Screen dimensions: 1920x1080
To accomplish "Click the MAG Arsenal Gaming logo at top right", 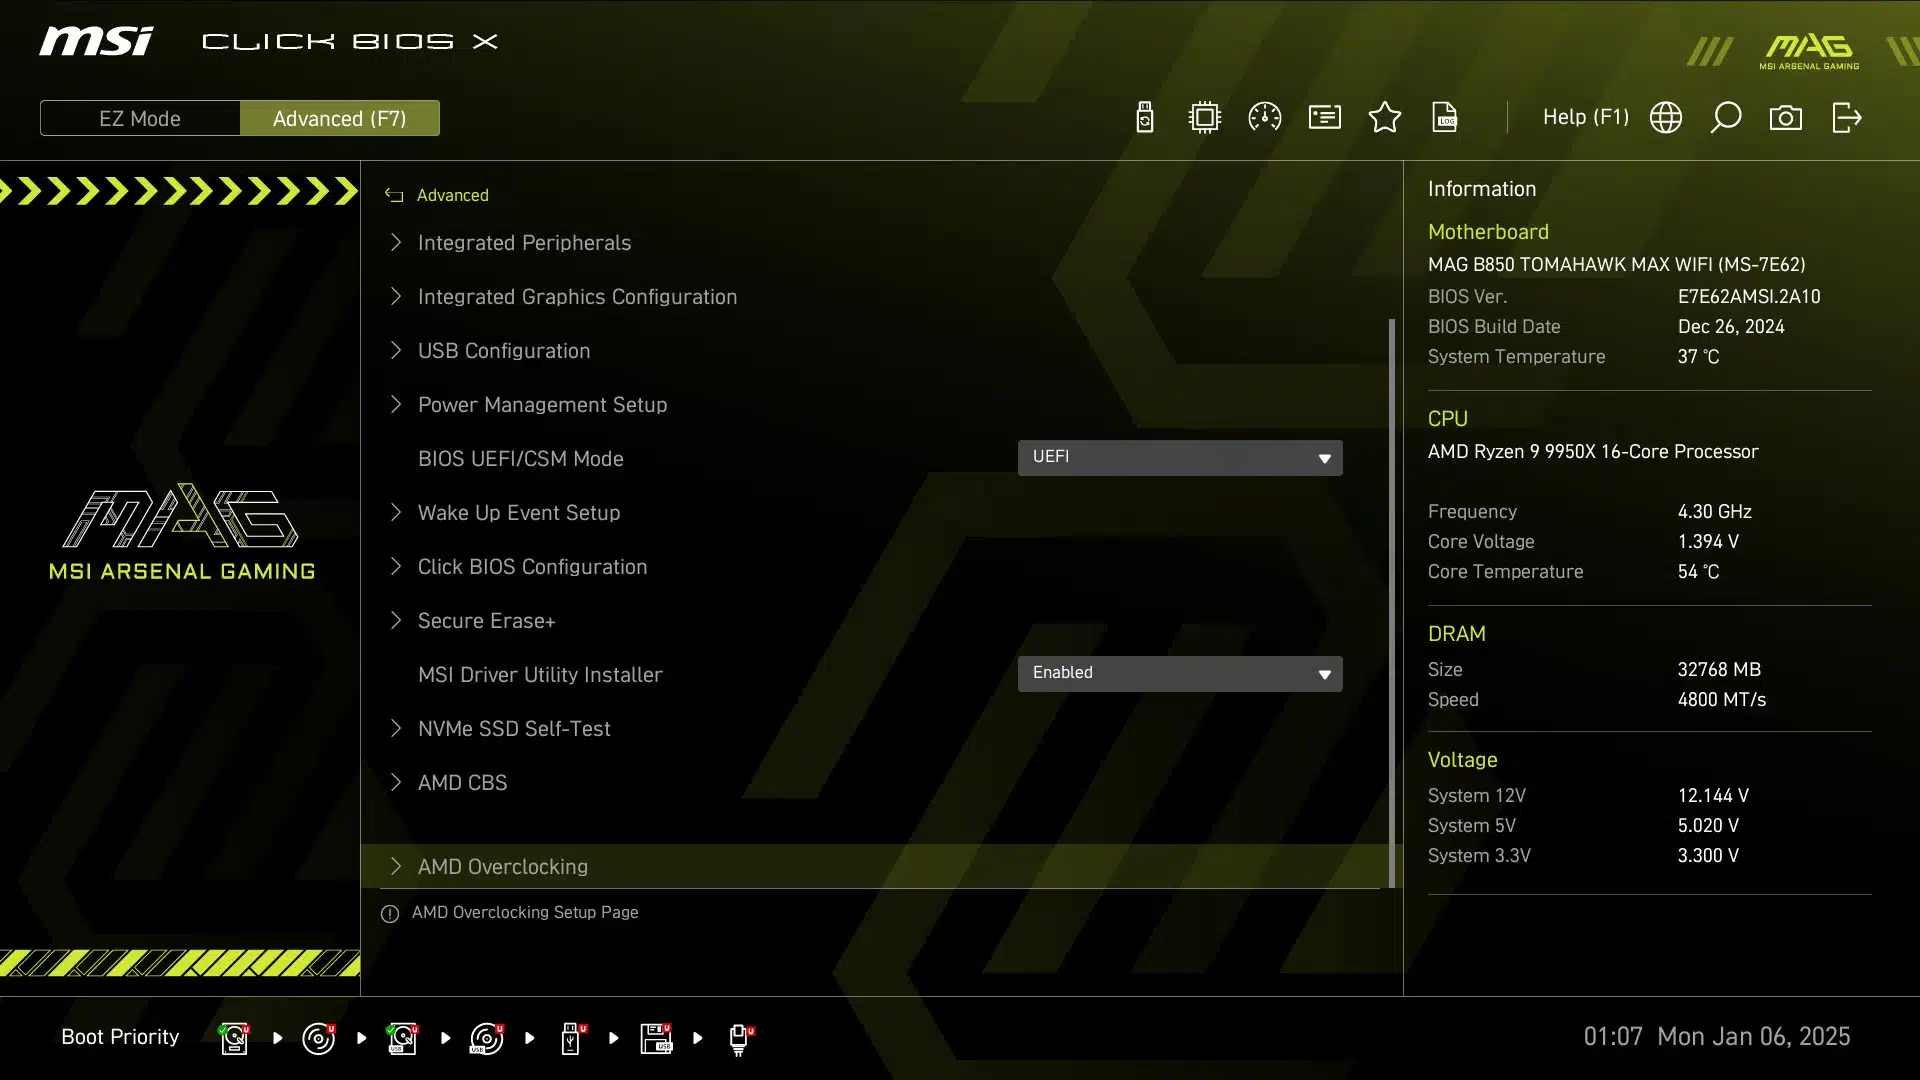I will pyautogui.click(x=1809, y=51).
